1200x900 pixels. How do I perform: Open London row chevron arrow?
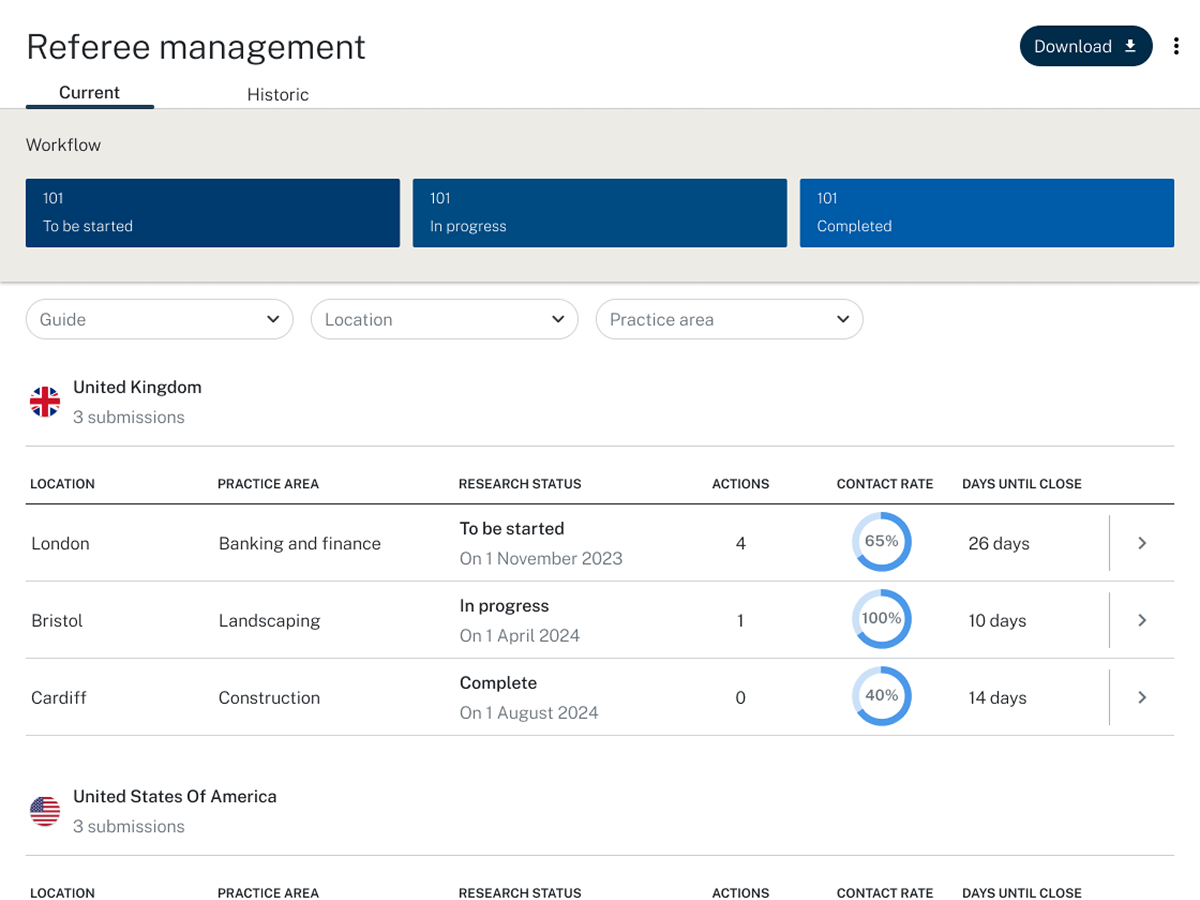point(1142,543)
